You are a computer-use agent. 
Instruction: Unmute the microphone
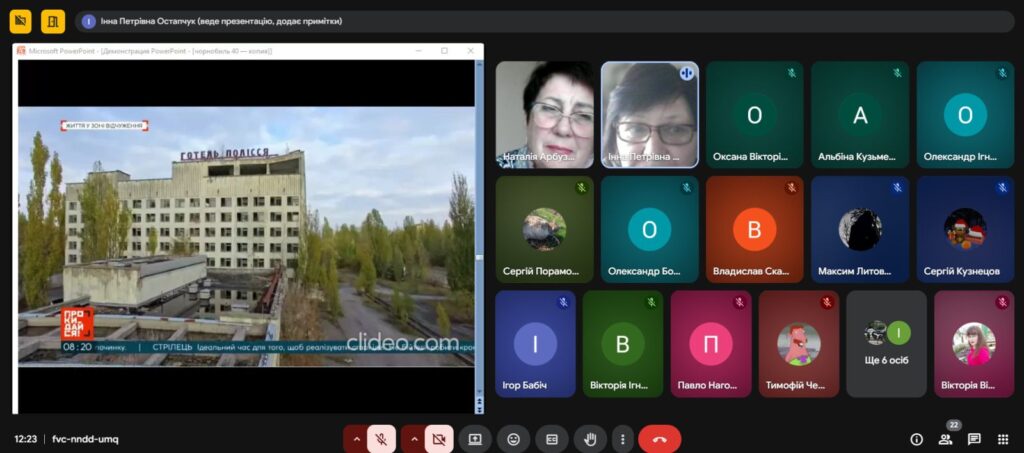pos(381,439)
